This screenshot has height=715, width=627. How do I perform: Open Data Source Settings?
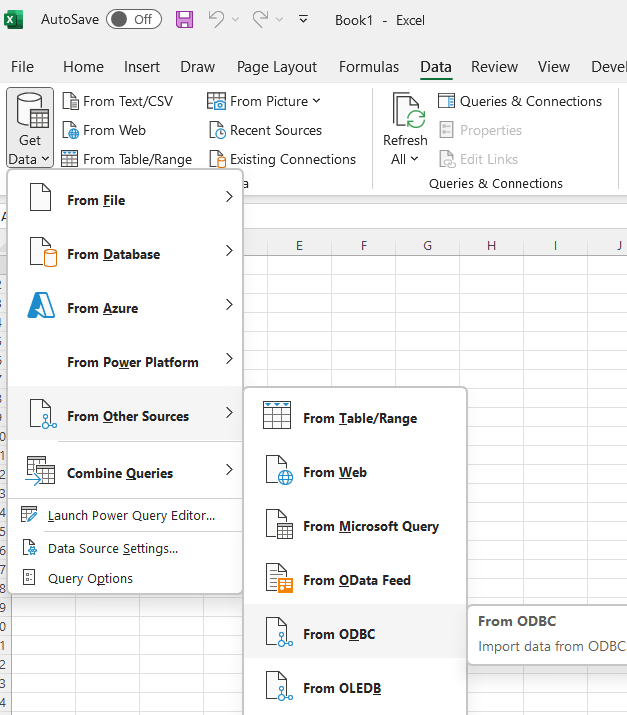point(125,549)
